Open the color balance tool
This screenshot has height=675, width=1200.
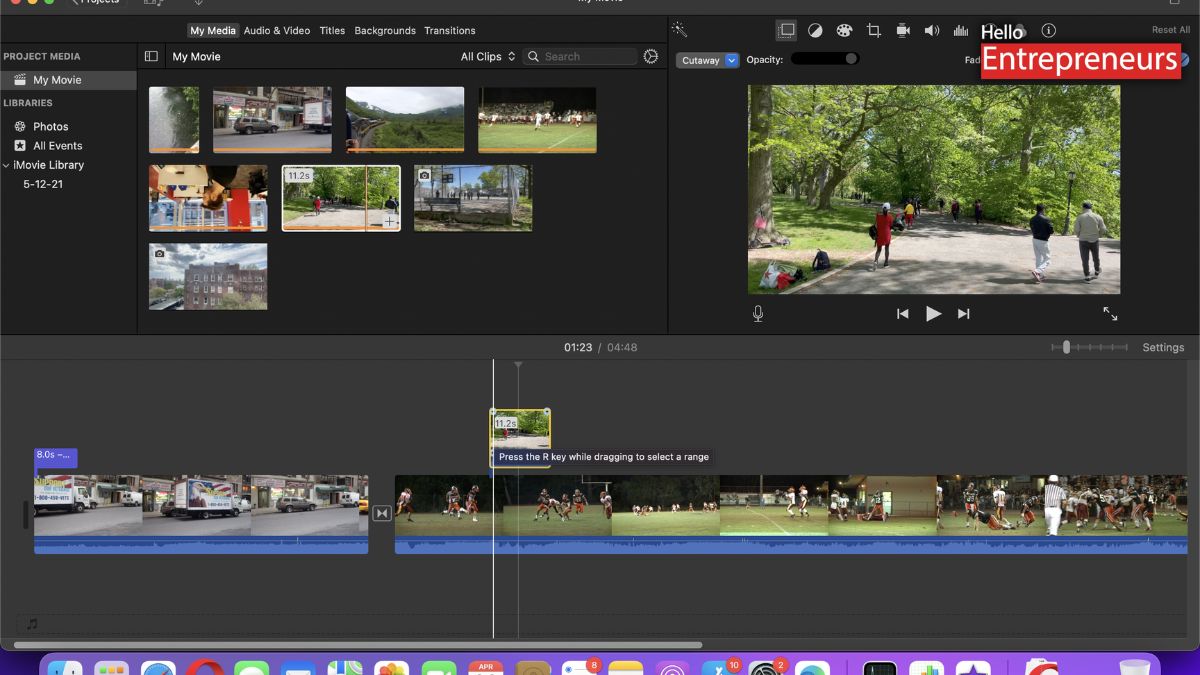[815, 30]
